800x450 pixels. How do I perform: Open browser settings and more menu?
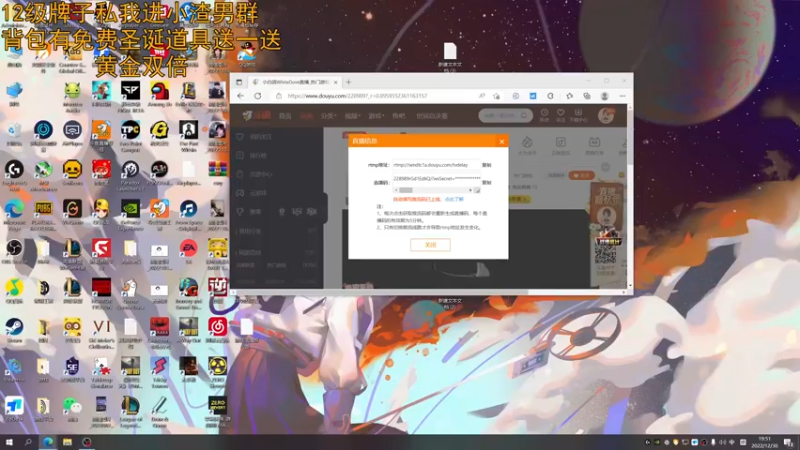point(622,96)
